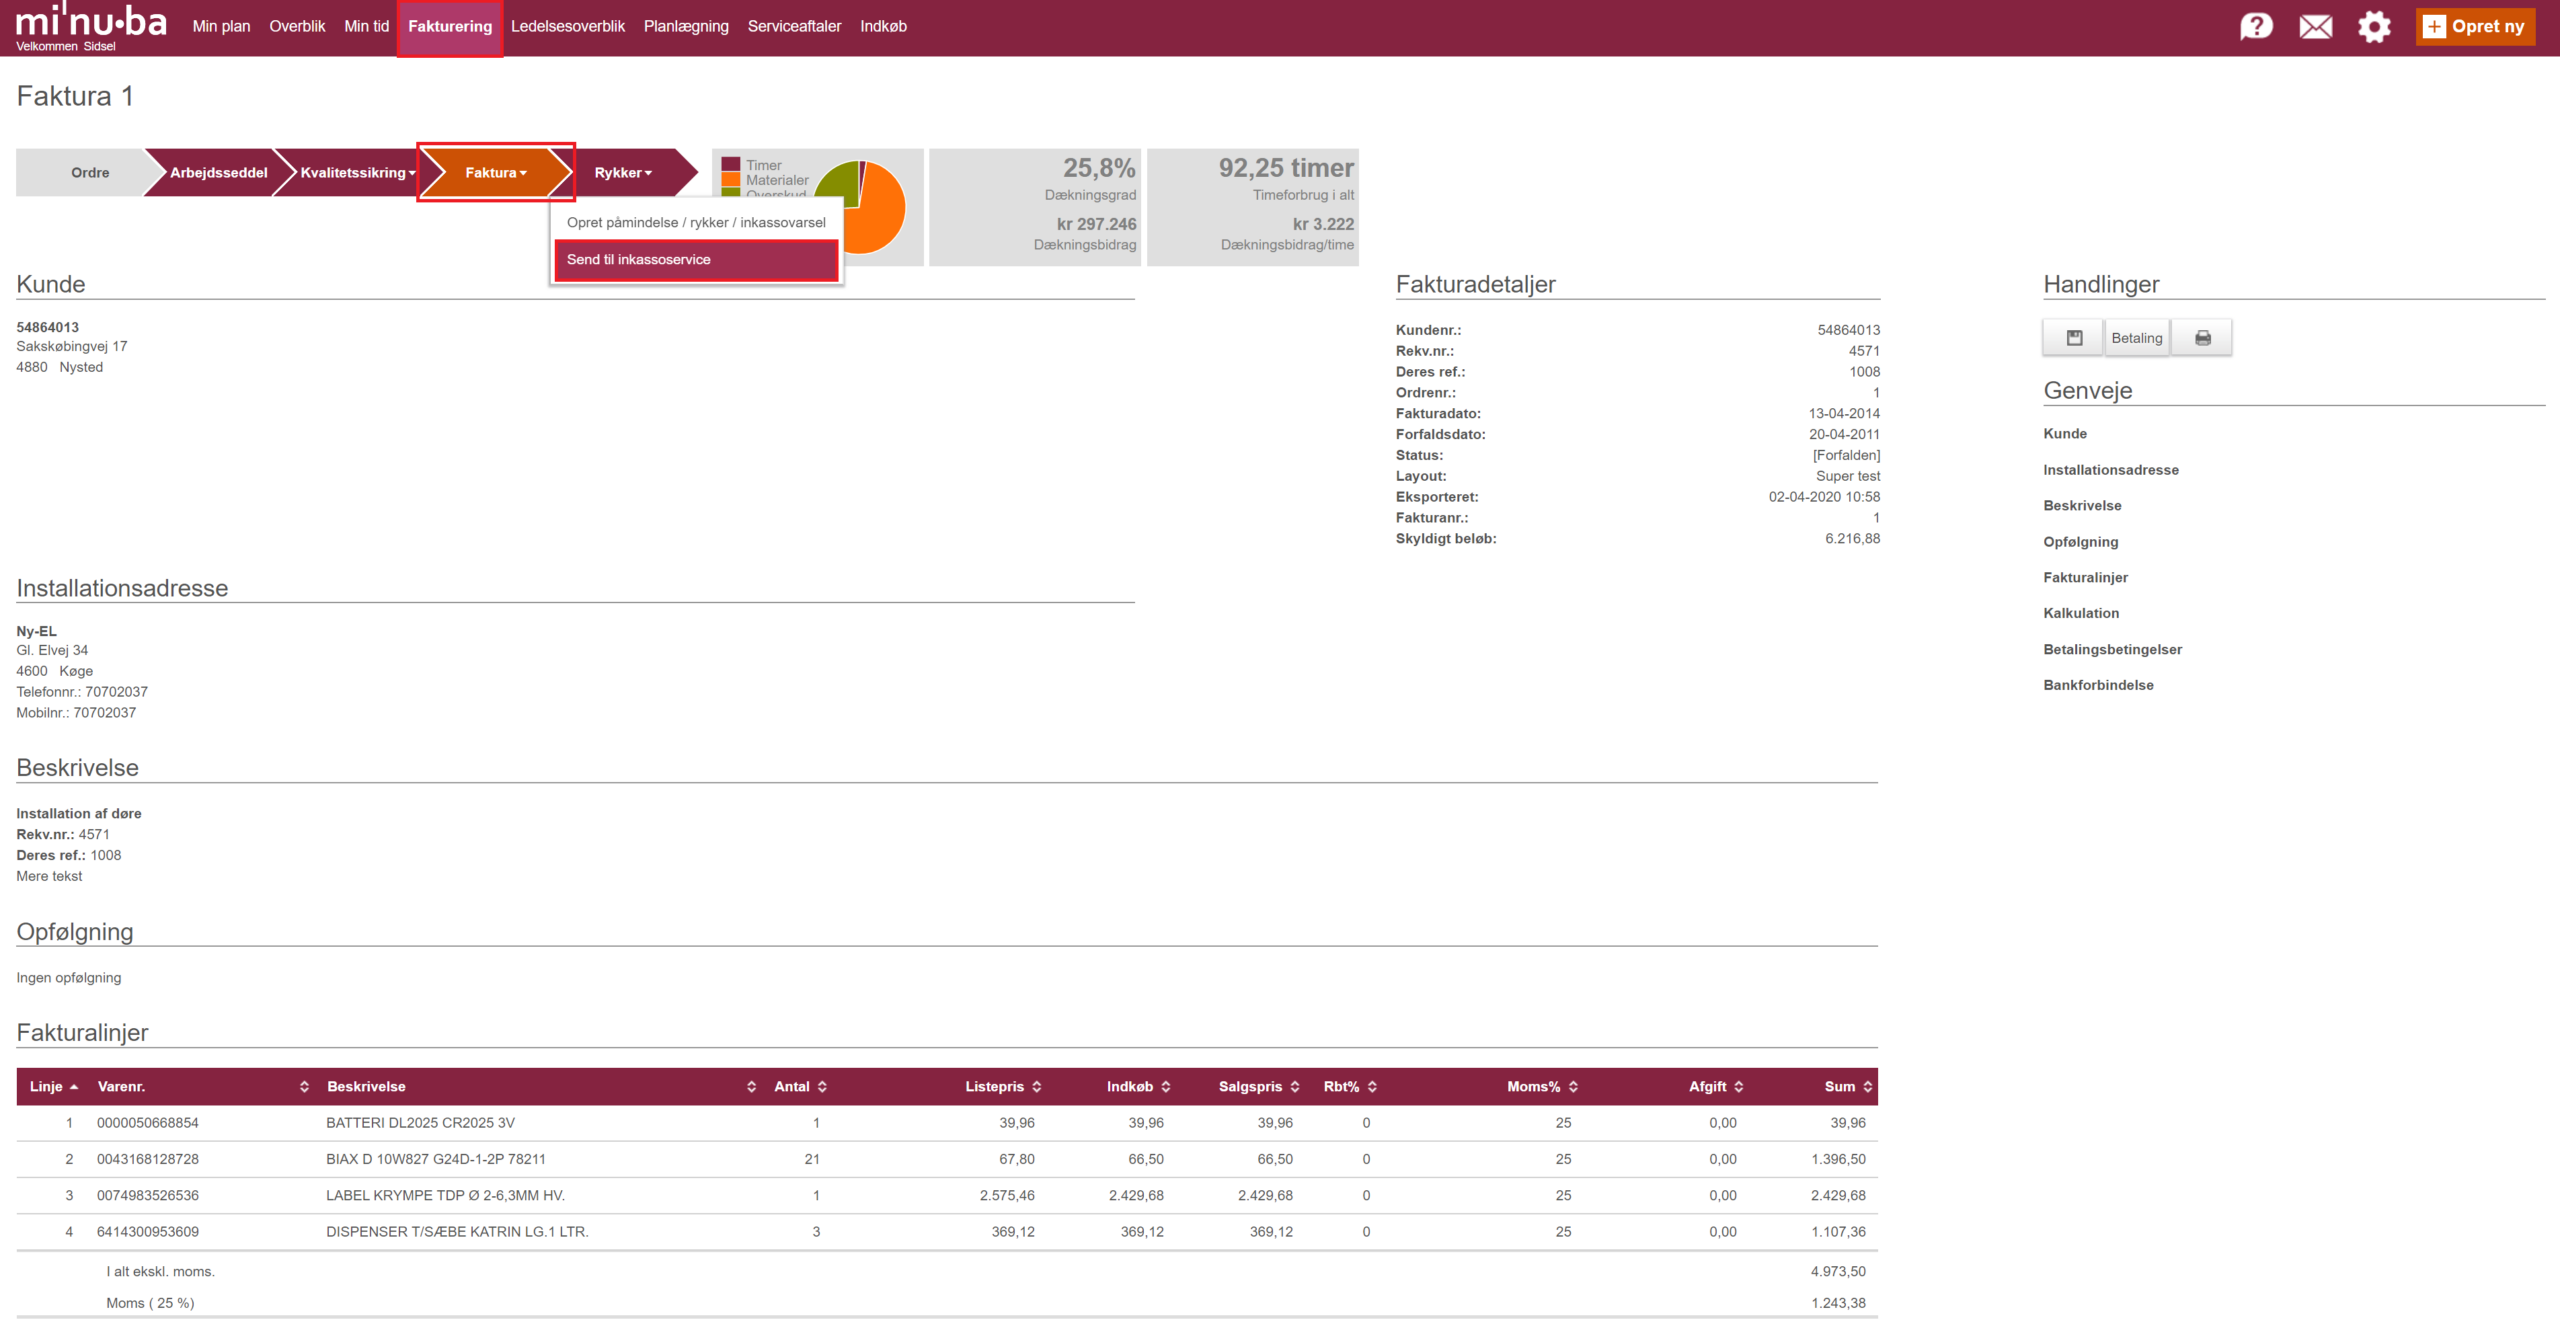This screenshot has height=1322, width=2560.
Task: Click the Ny-EL installation address name
Action: [36, 631]
